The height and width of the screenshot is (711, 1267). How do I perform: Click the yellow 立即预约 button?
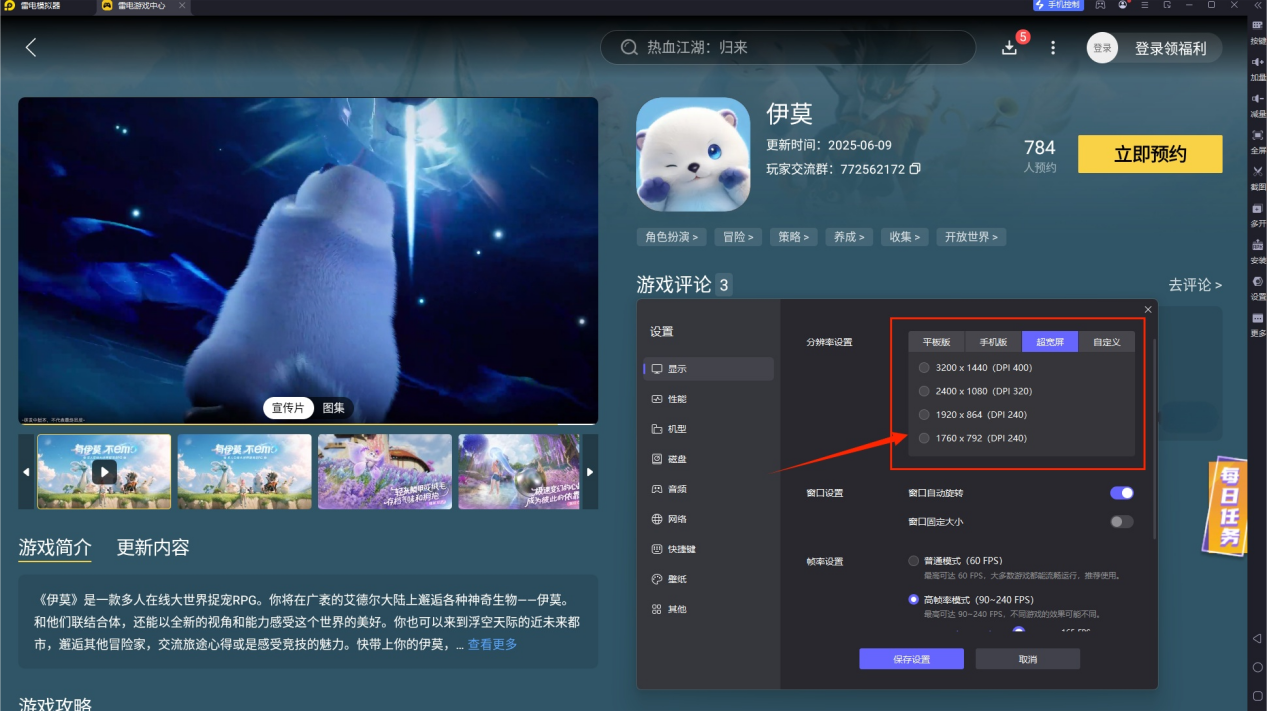[x=1150, y=154]
